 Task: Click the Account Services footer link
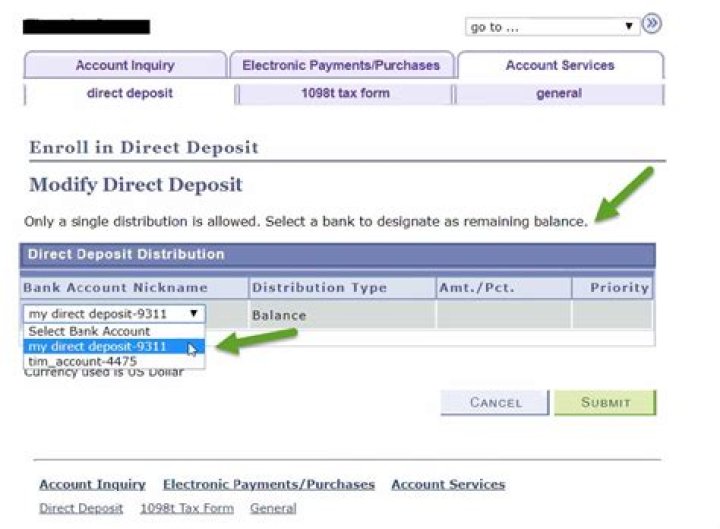tap(448, 485)
